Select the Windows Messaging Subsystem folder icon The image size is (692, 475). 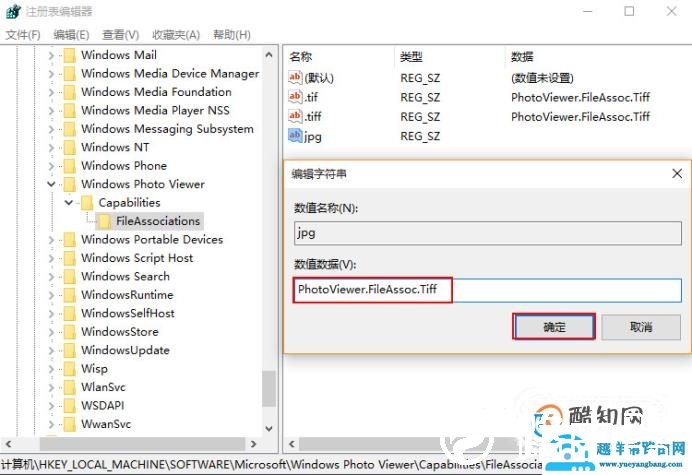click(x=69, y=129)
